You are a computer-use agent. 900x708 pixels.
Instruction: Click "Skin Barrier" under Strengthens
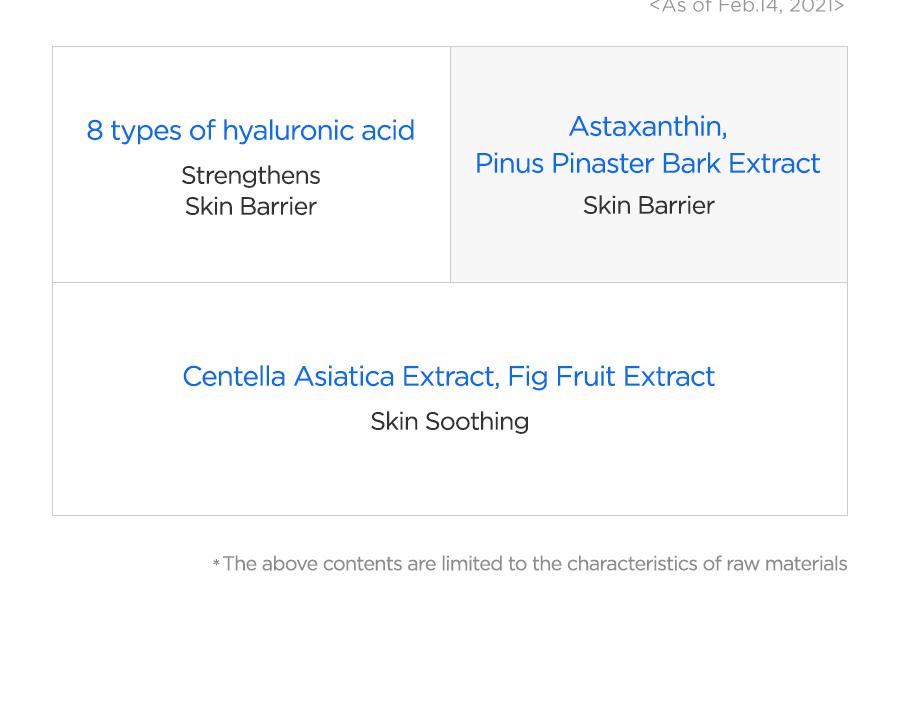pyautogui.click(x=251, y=206)
